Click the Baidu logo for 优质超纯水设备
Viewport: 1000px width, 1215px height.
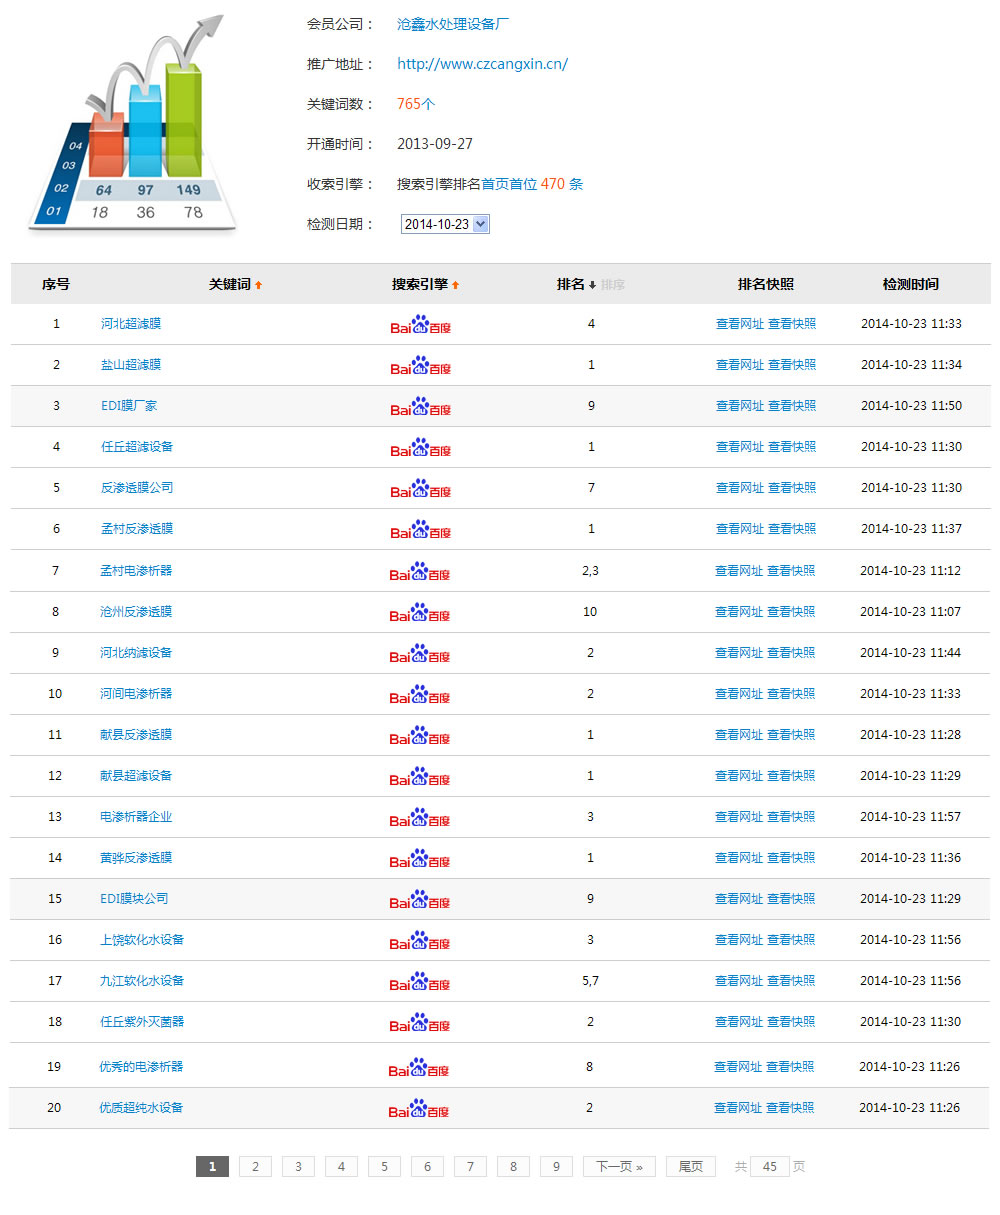pyautogui.click(x=420, y=1108)
